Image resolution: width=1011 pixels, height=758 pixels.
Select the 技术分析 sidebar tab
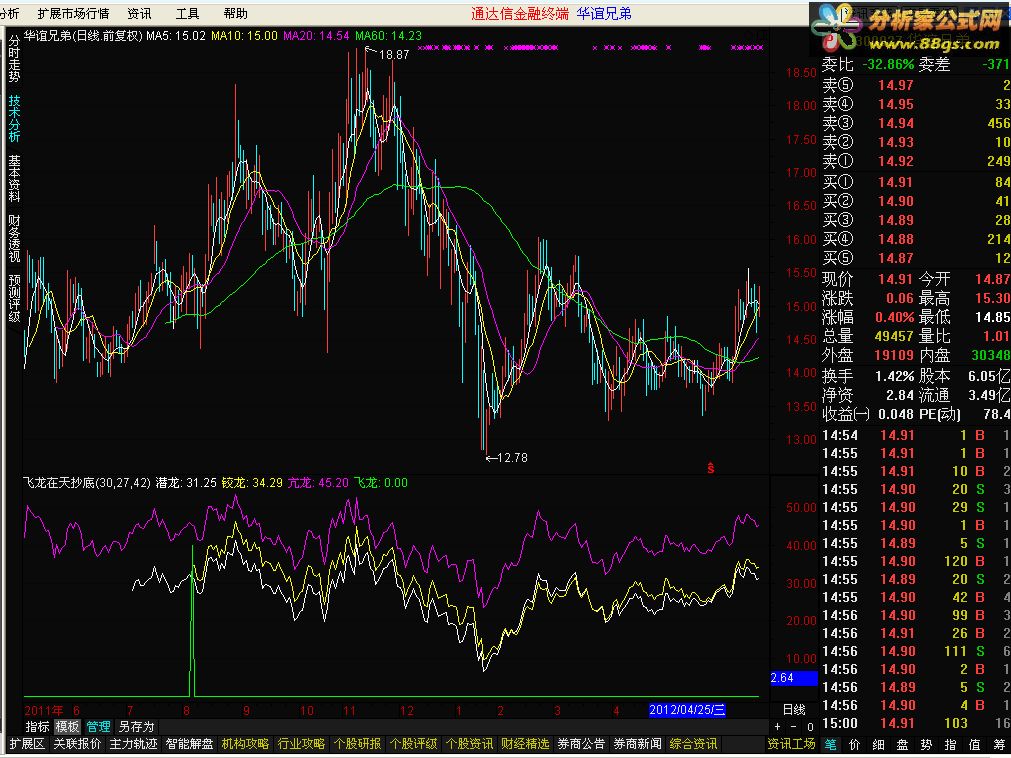pos(14,119)
